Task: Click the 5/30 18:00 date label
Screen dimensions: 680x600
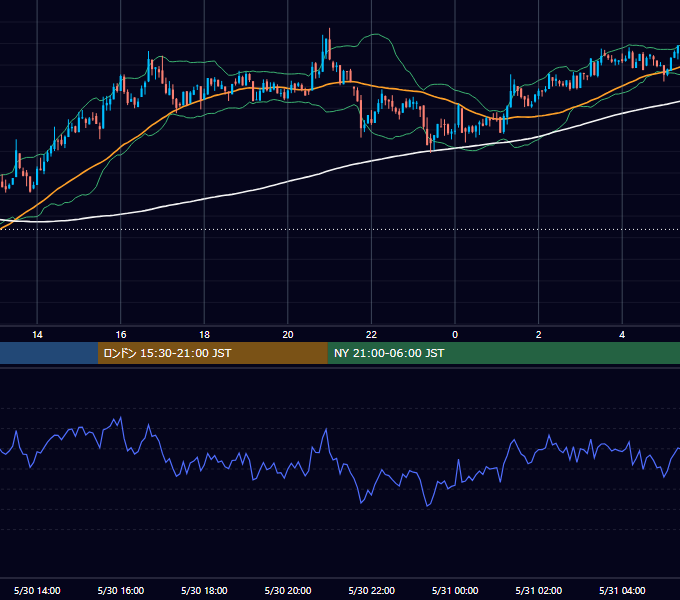Action: (x=204, y=590)
